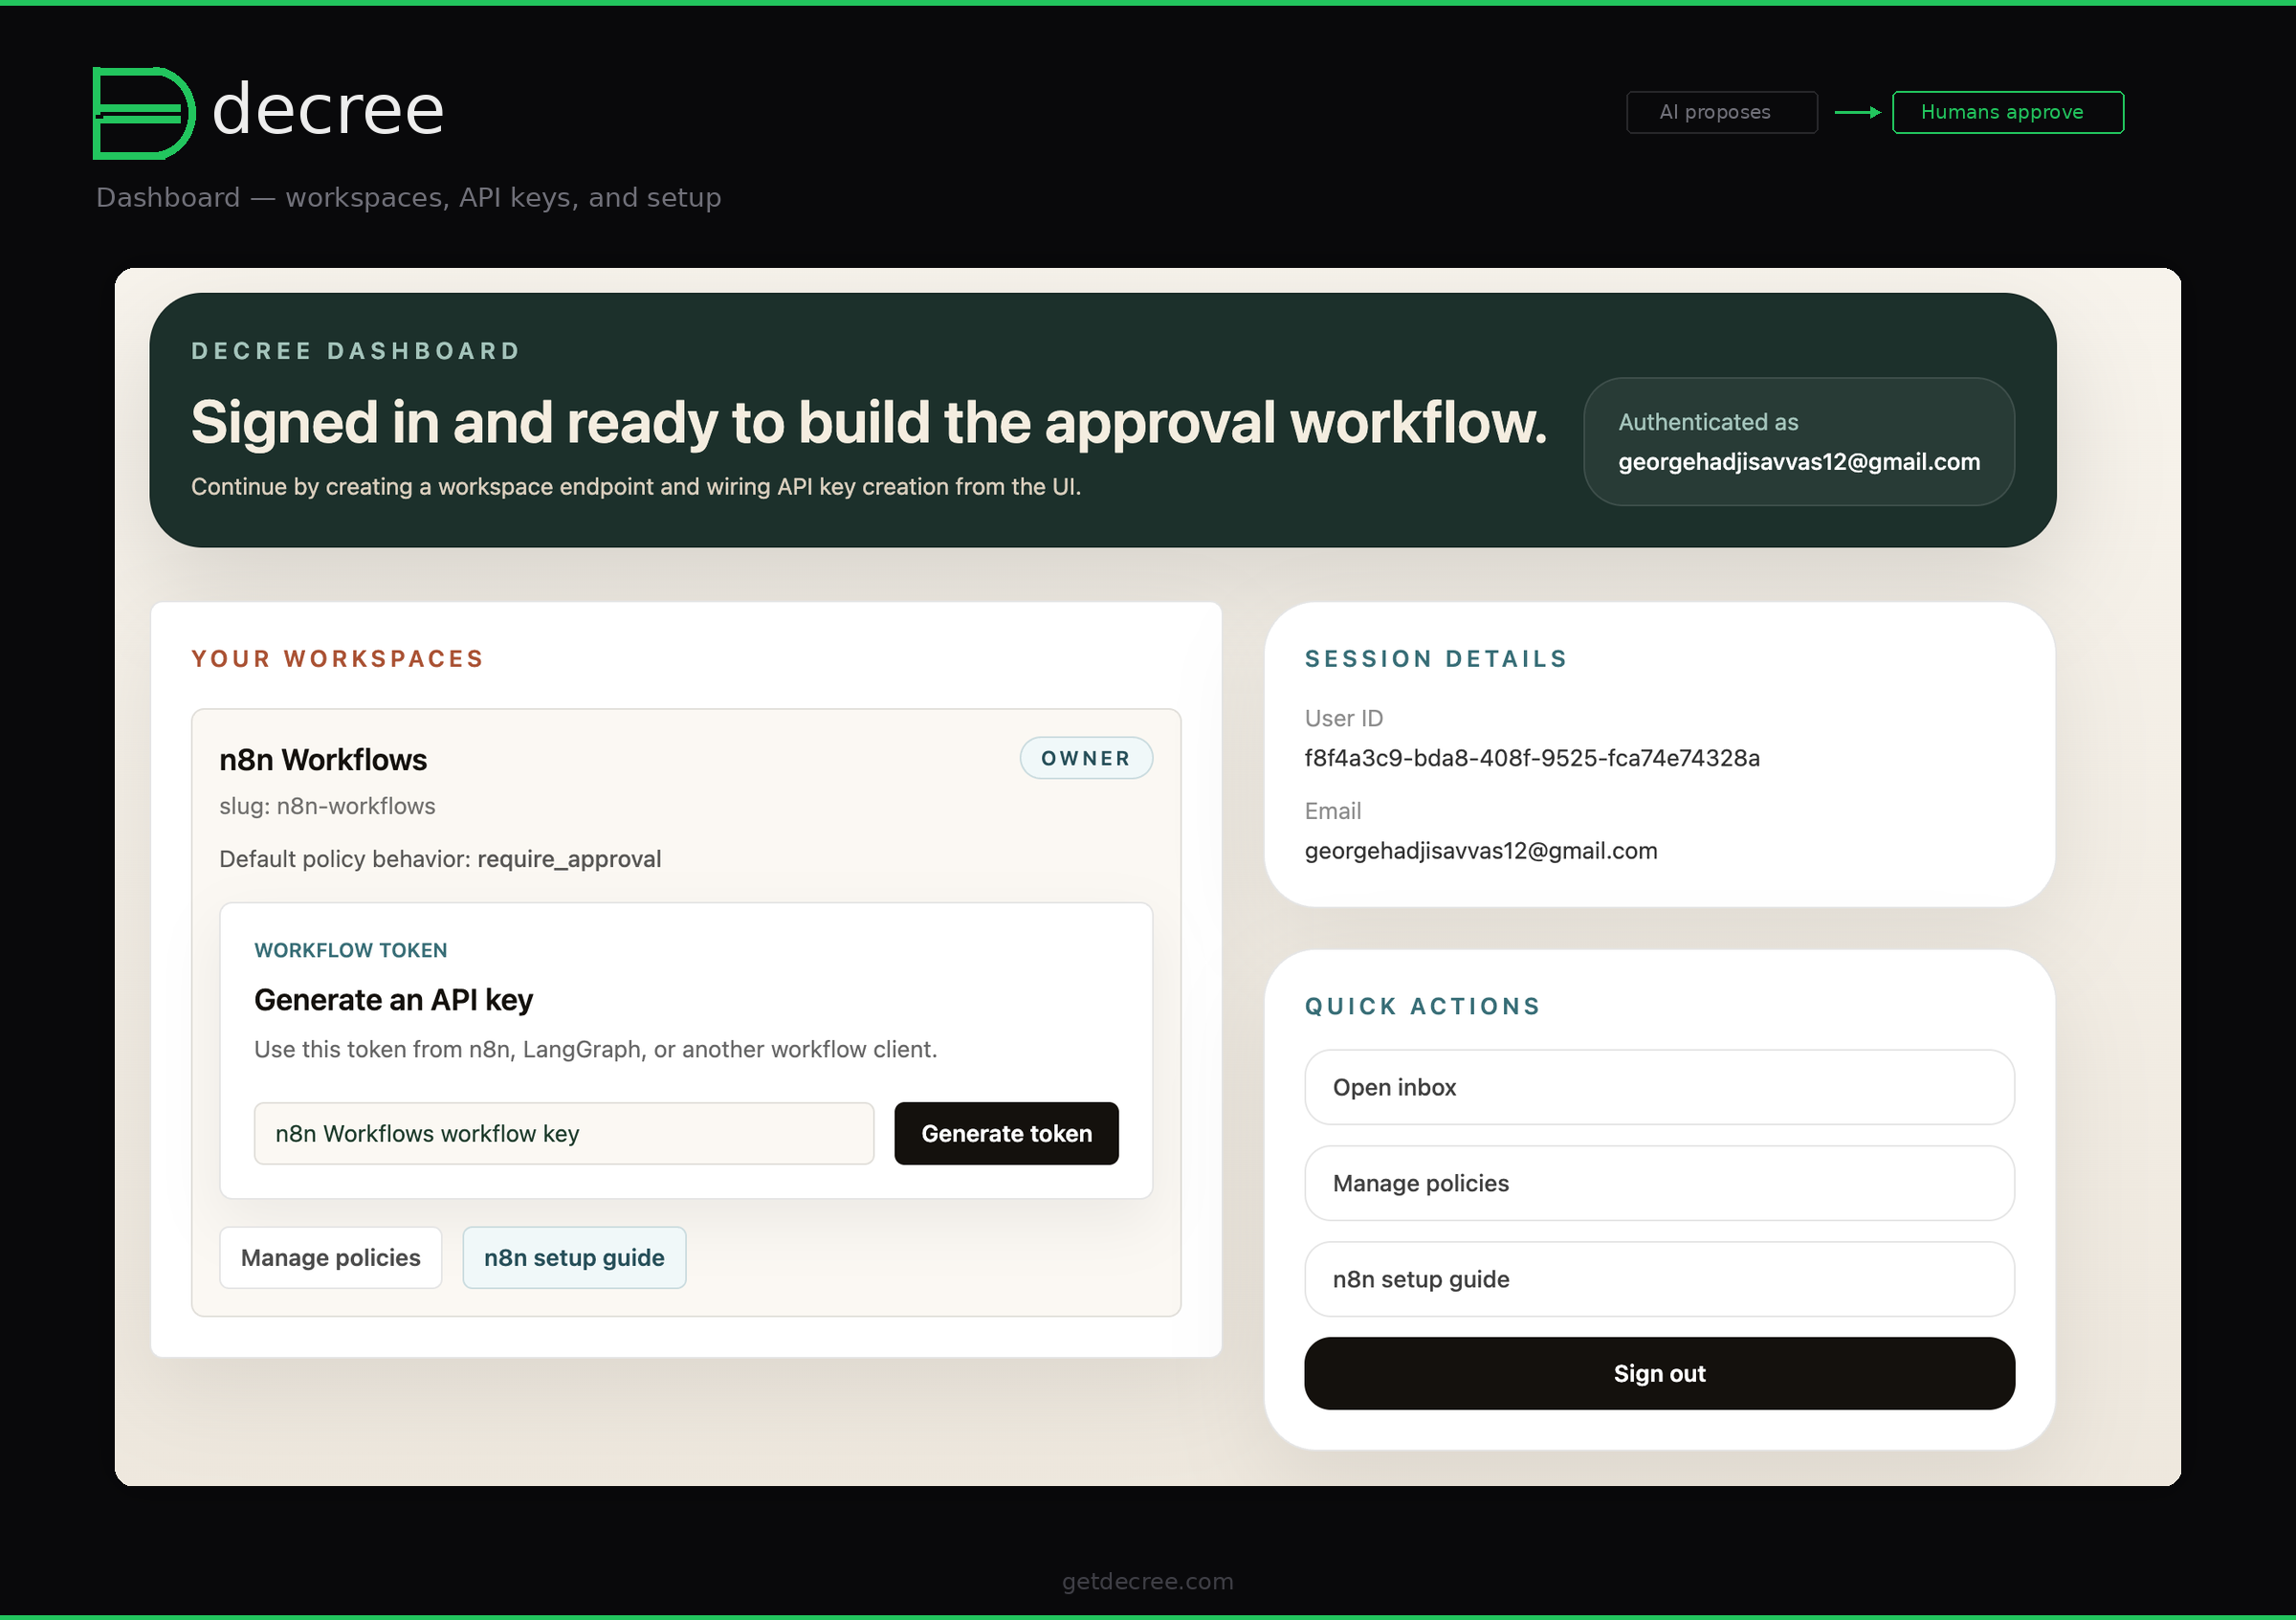Click the require_approval policy value

[569, 859]
